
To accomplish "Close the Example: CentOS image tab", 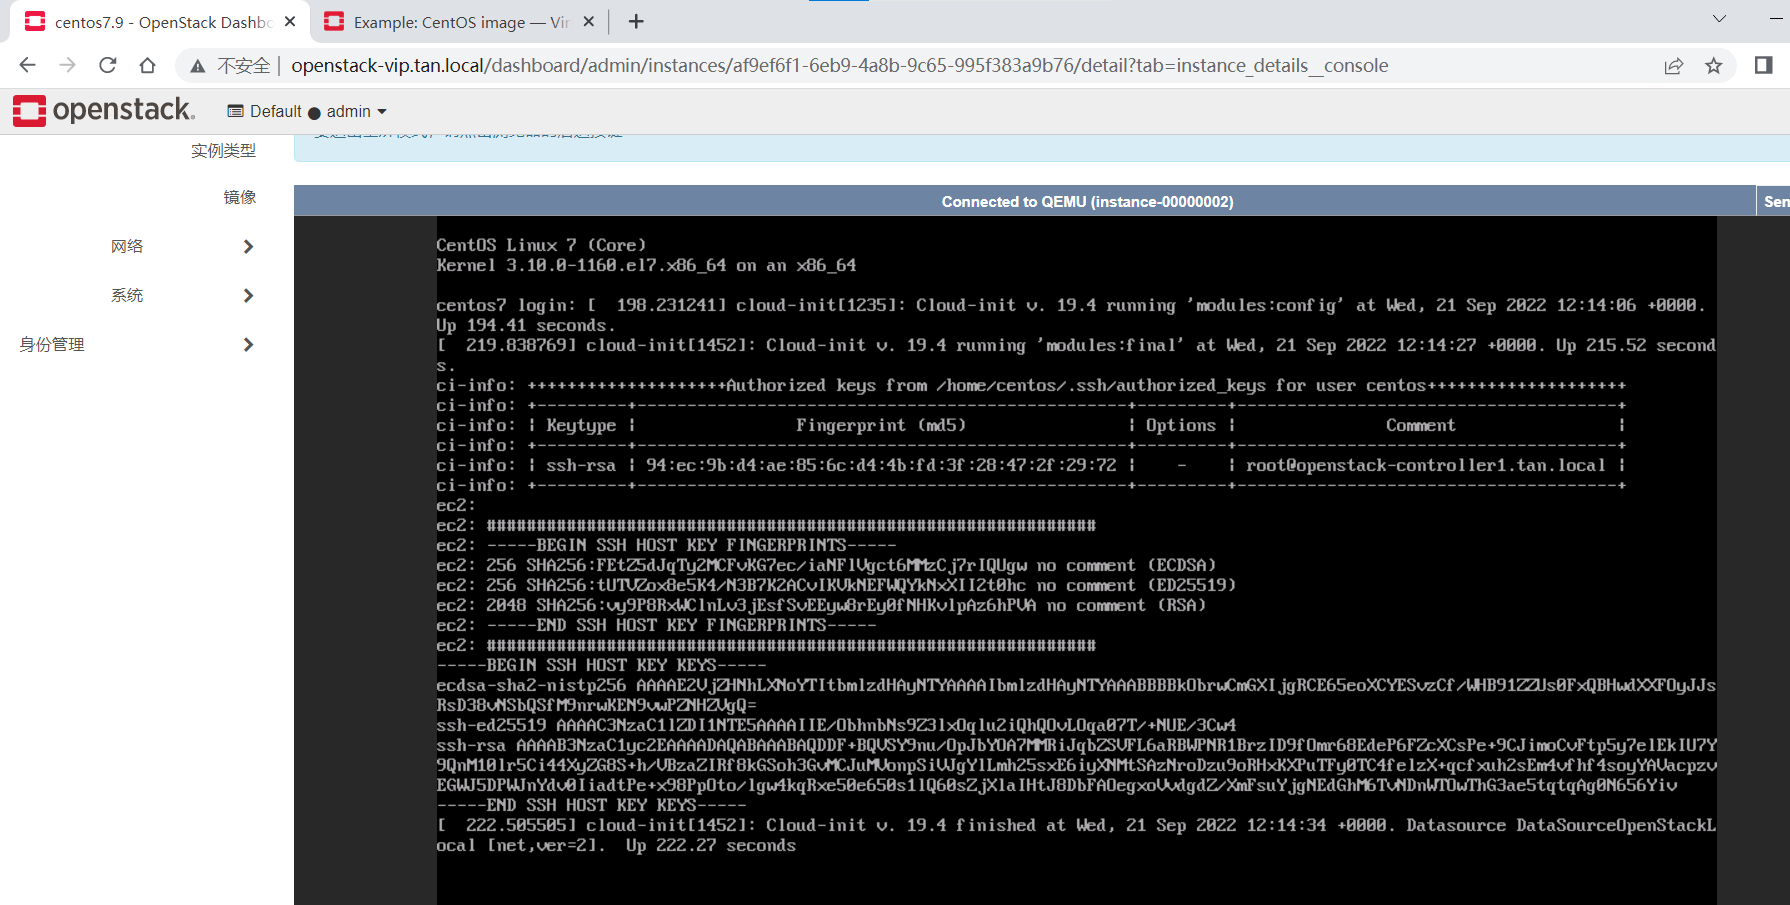I will tap(589, 21).
